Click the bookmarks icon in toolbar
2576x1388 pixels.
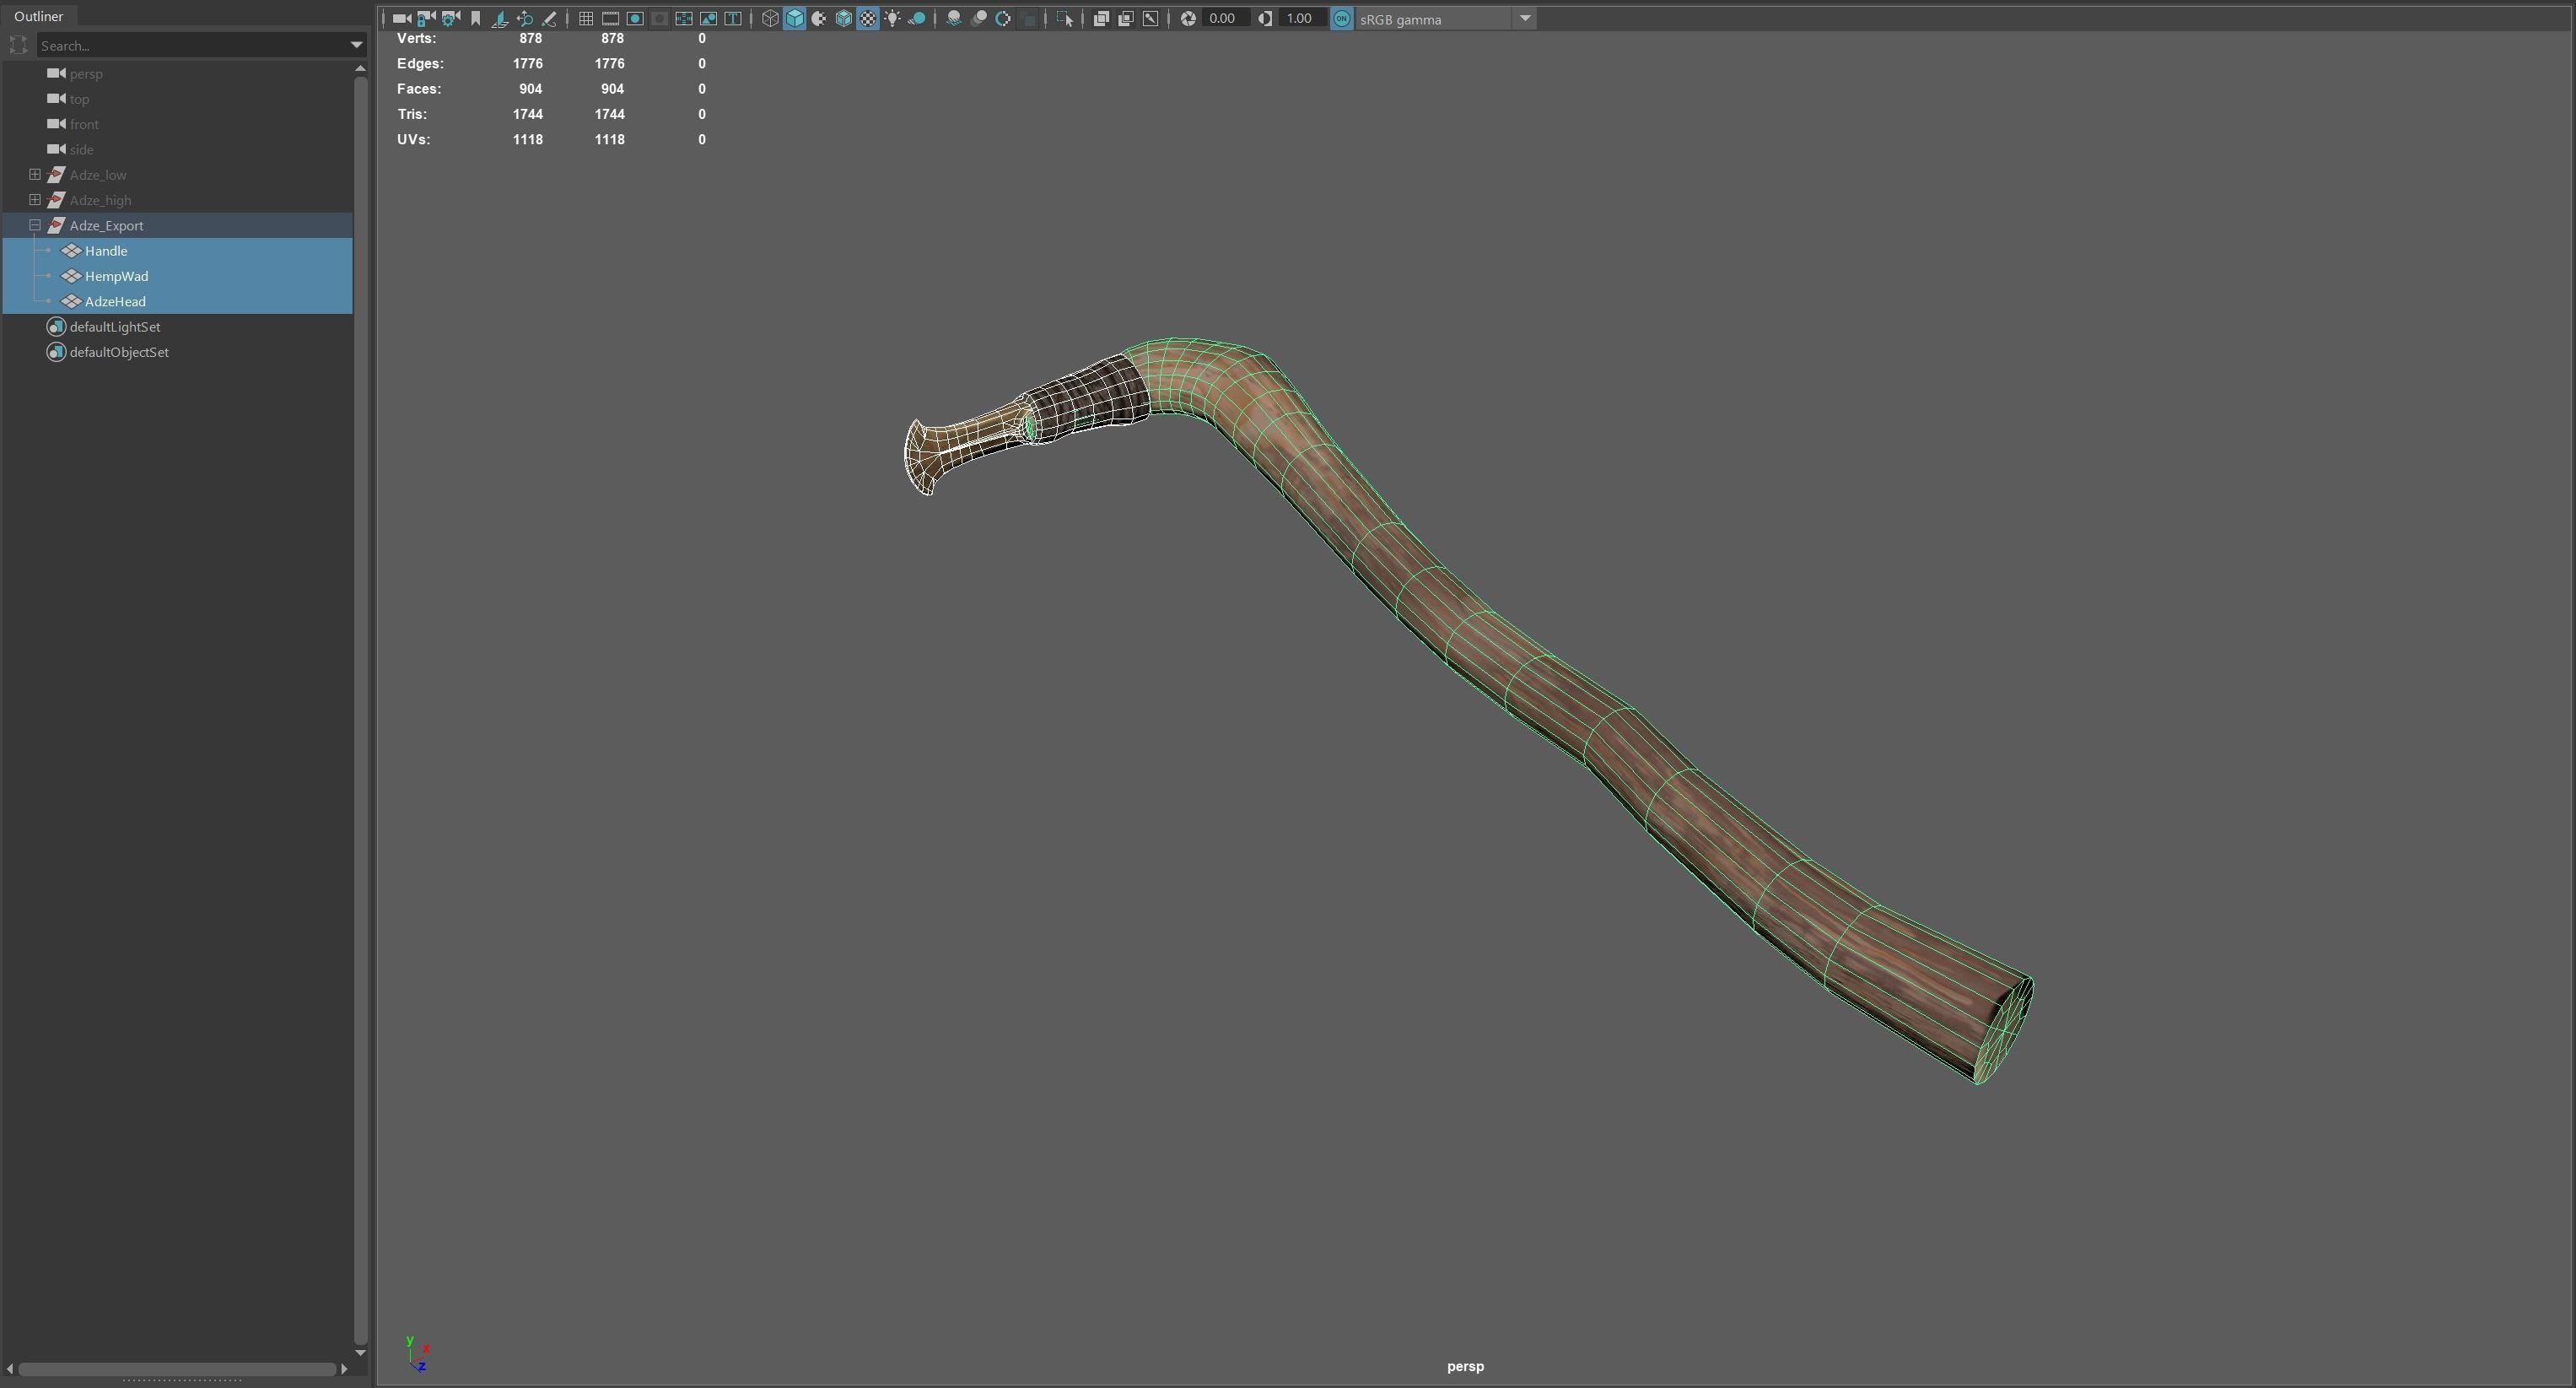(475, 18)
